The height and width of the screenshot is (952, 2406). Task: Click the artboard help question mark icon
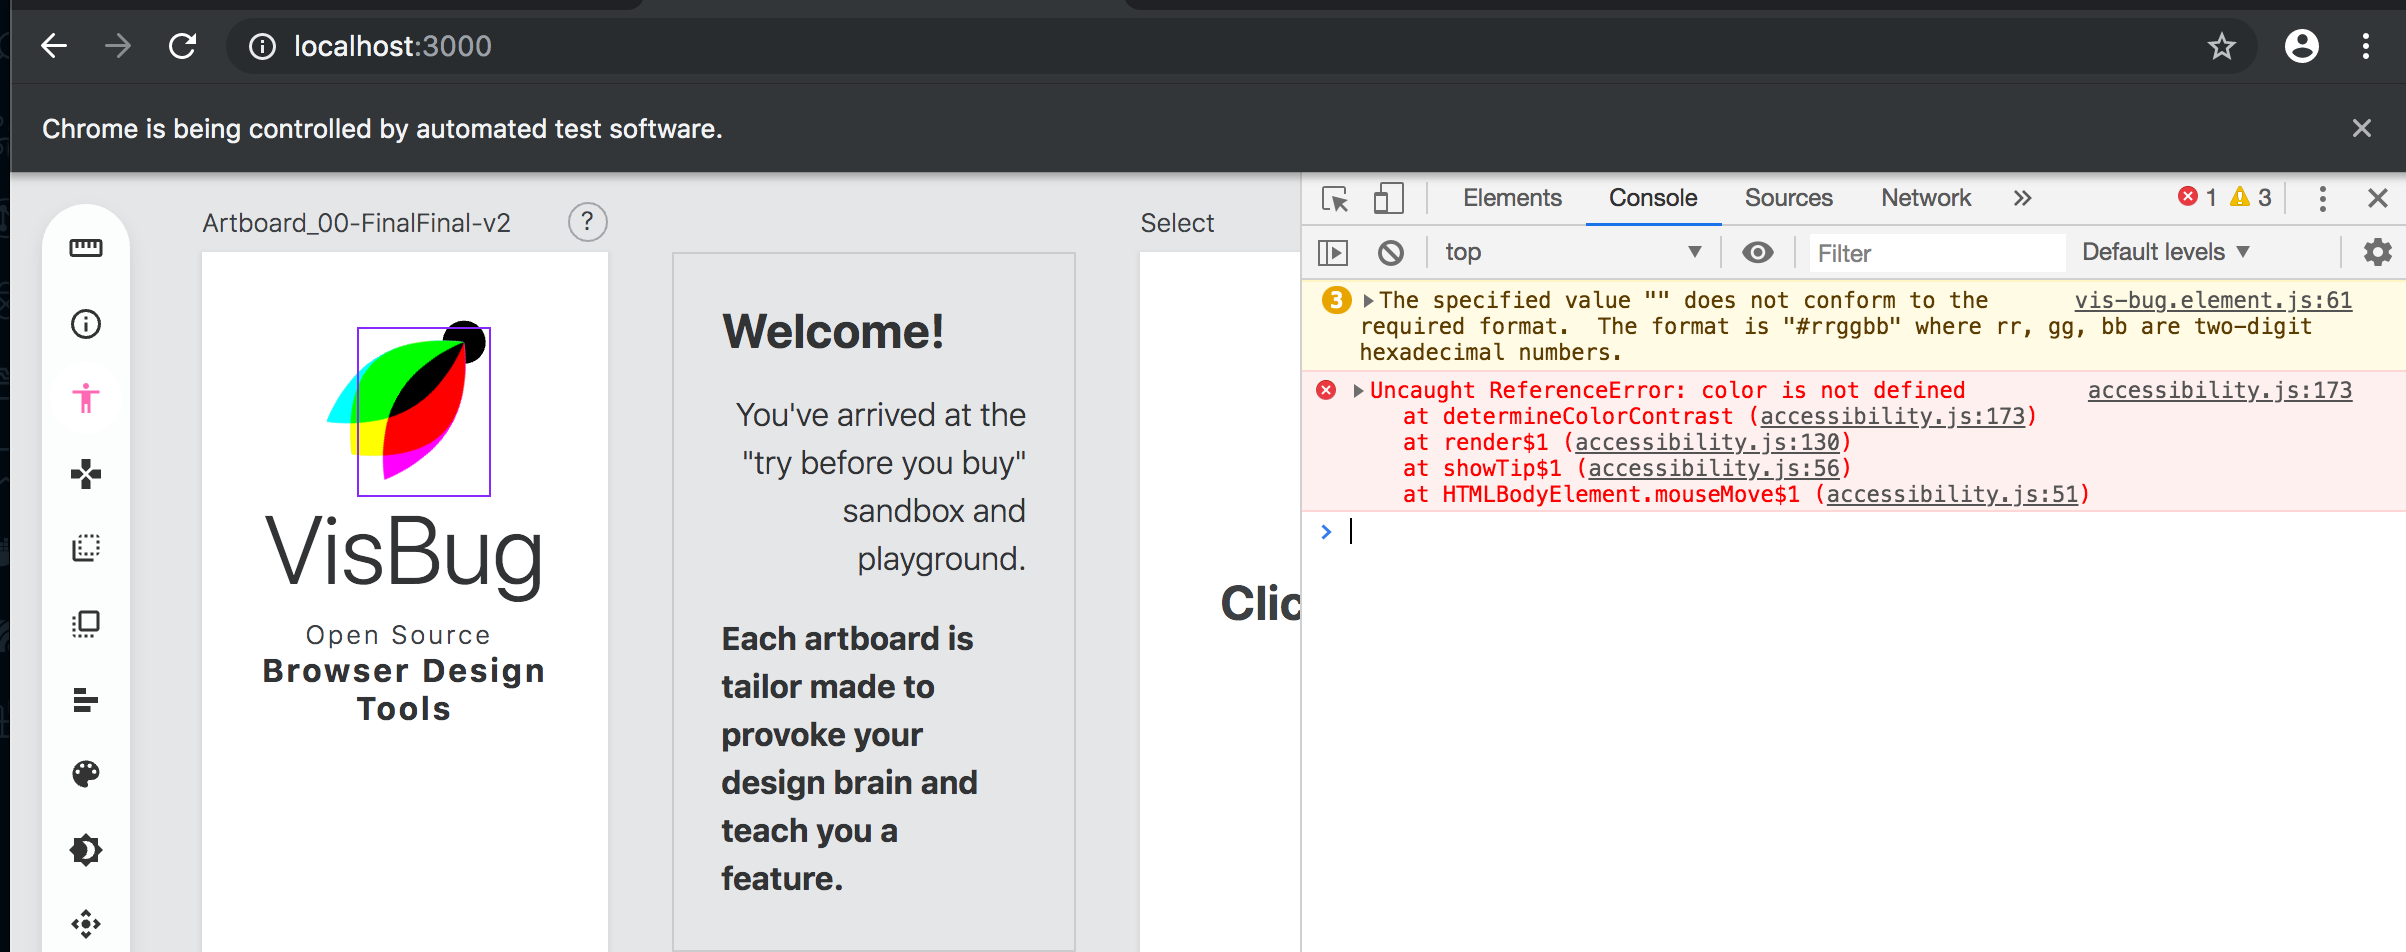click(x=587, y=222)
